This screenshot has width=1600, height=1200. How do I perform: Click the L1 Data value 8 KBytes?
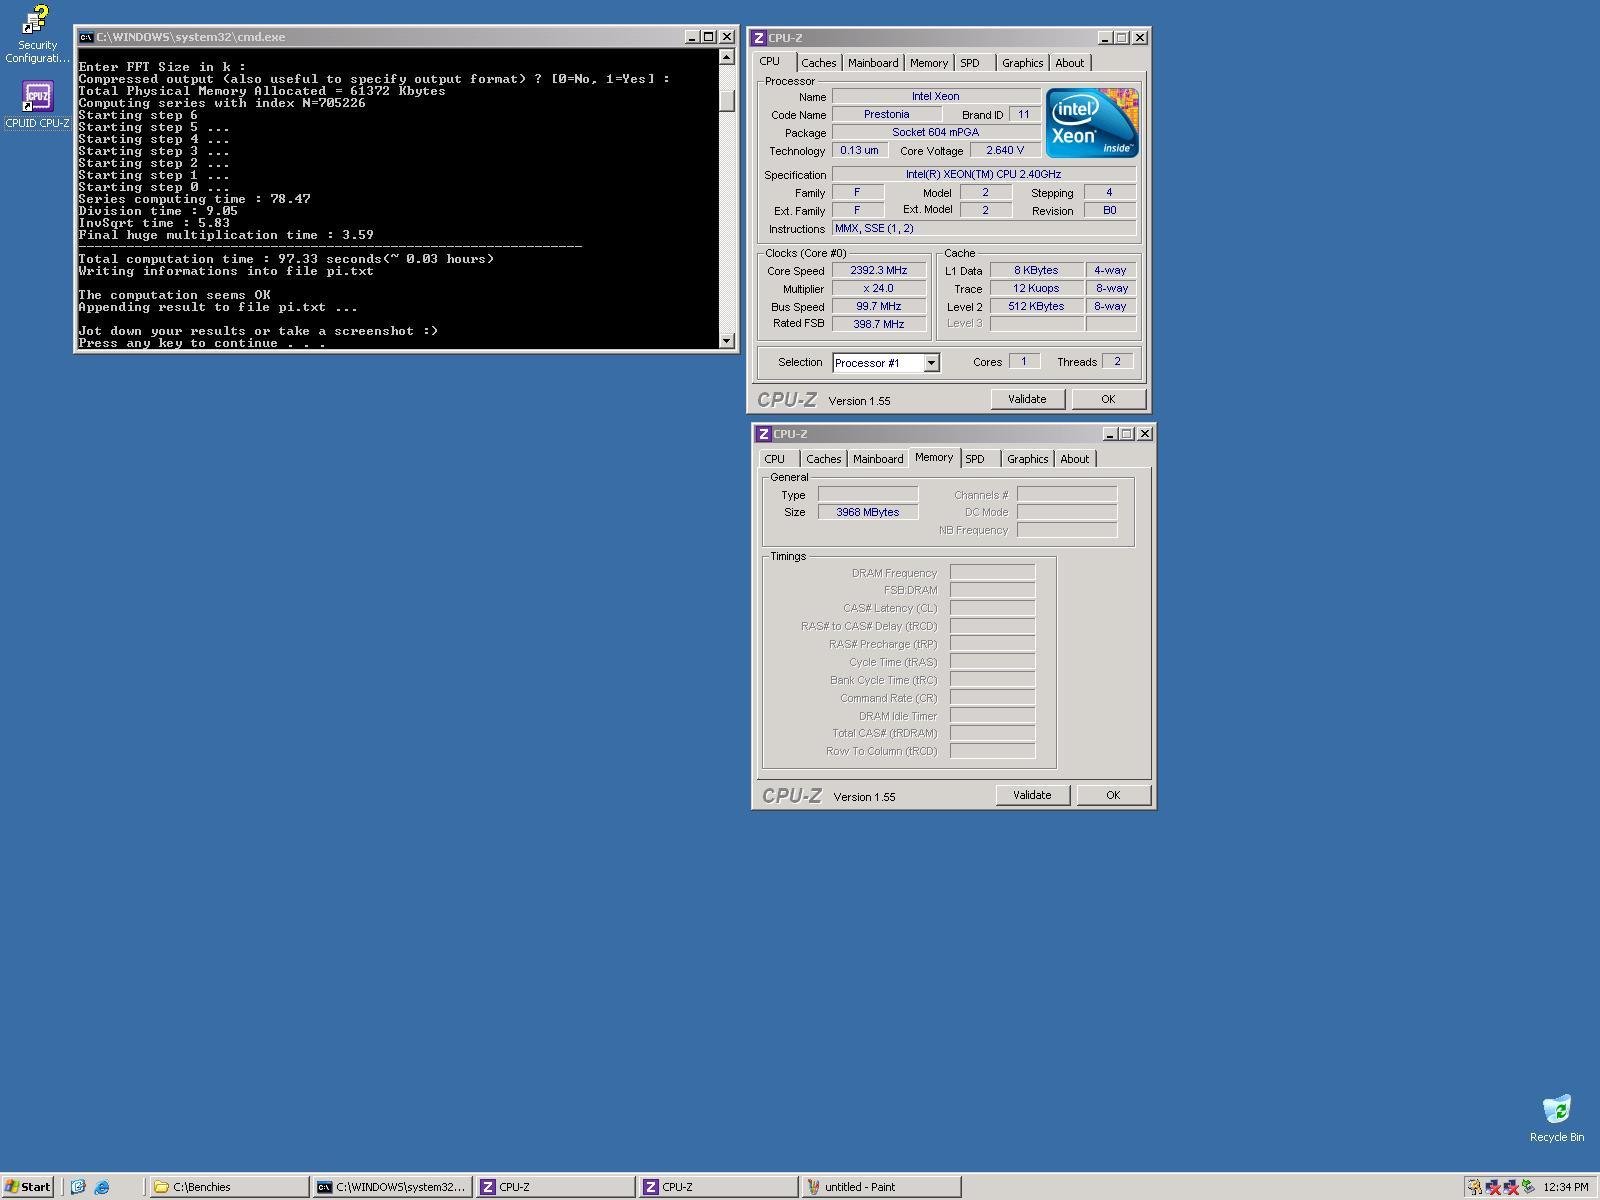(x=1036, y=270)
